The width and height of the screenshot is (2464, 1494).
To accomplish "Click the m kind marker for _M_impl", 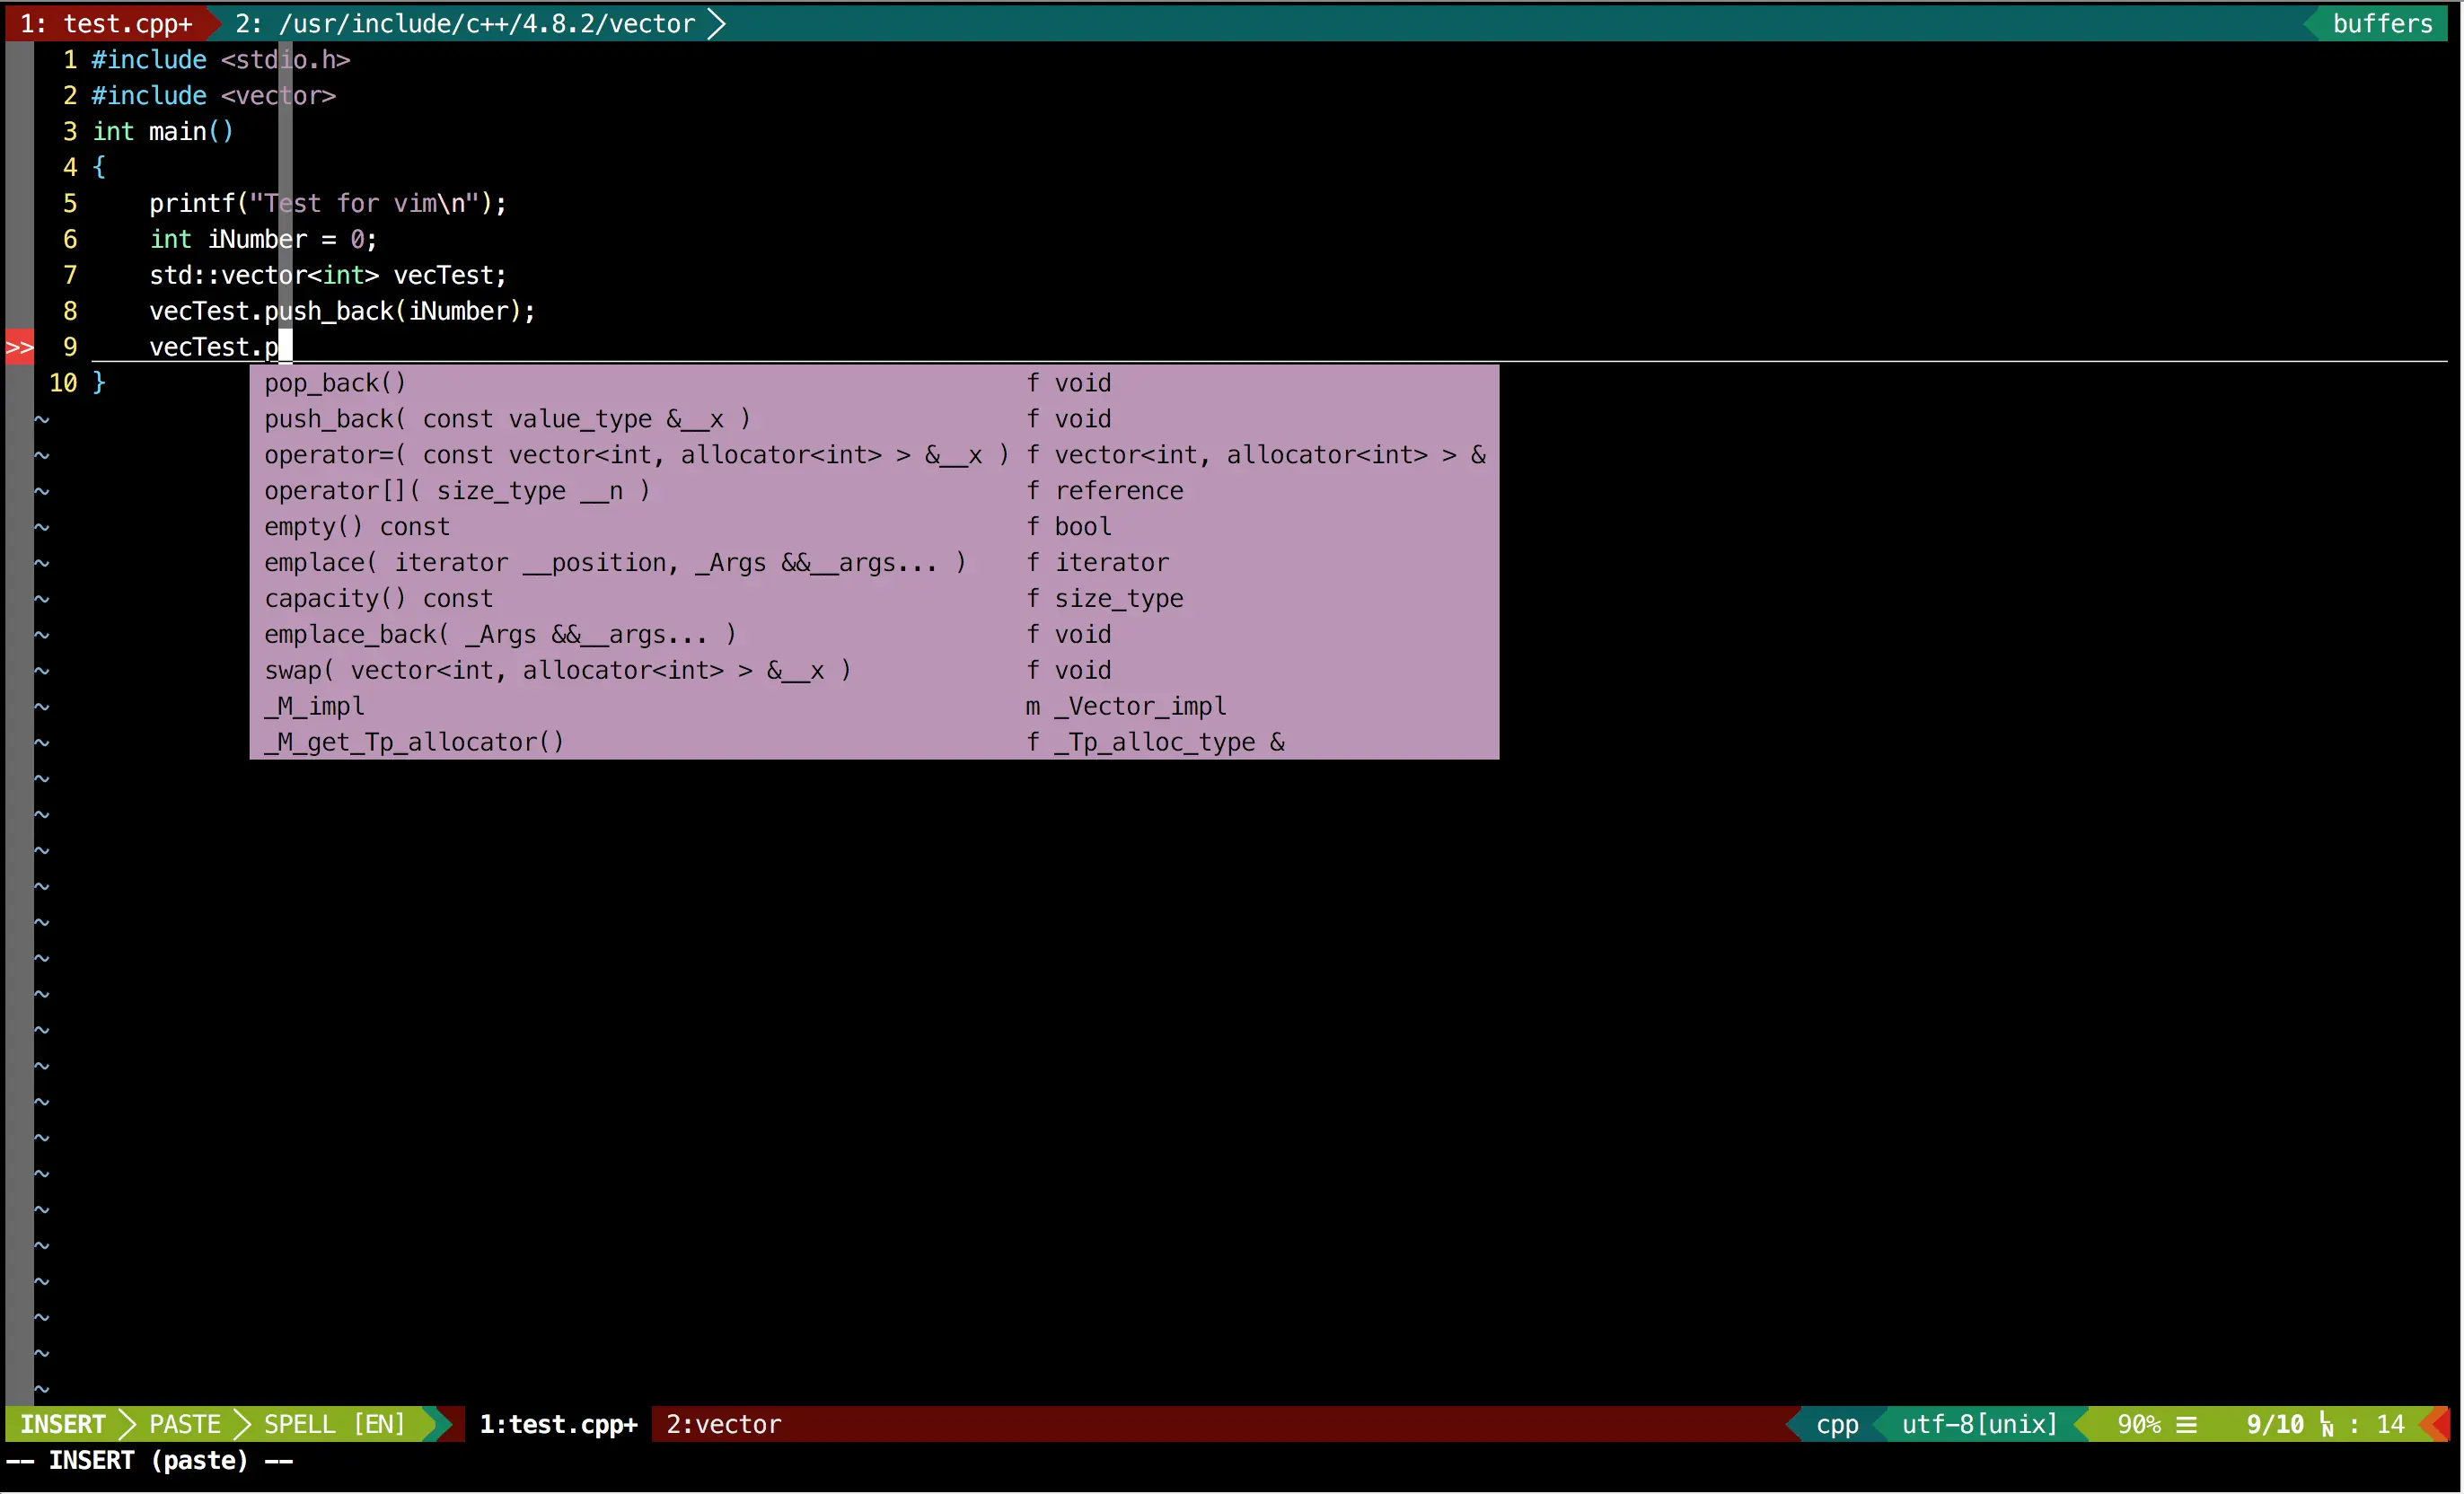I will [x=1033, y=707].
